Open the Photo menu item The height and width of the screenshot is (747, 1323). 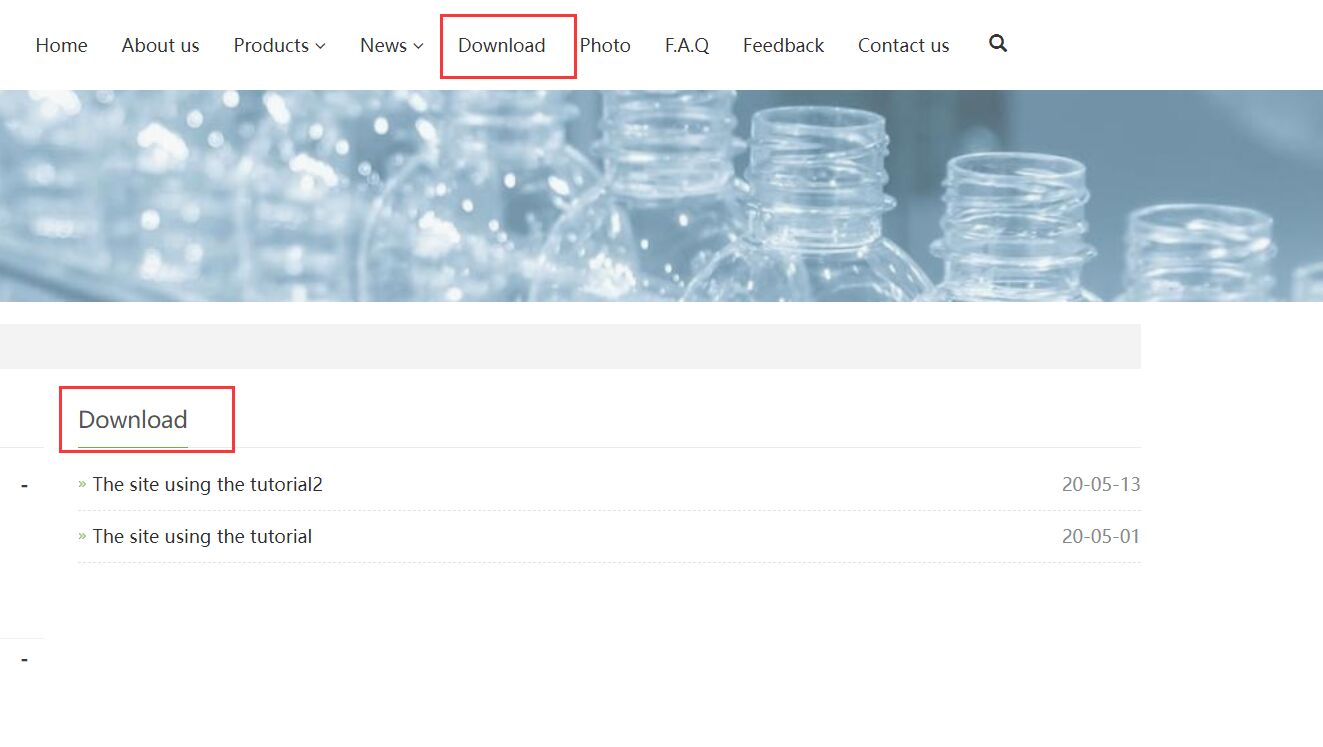click(x=605, y=45)
